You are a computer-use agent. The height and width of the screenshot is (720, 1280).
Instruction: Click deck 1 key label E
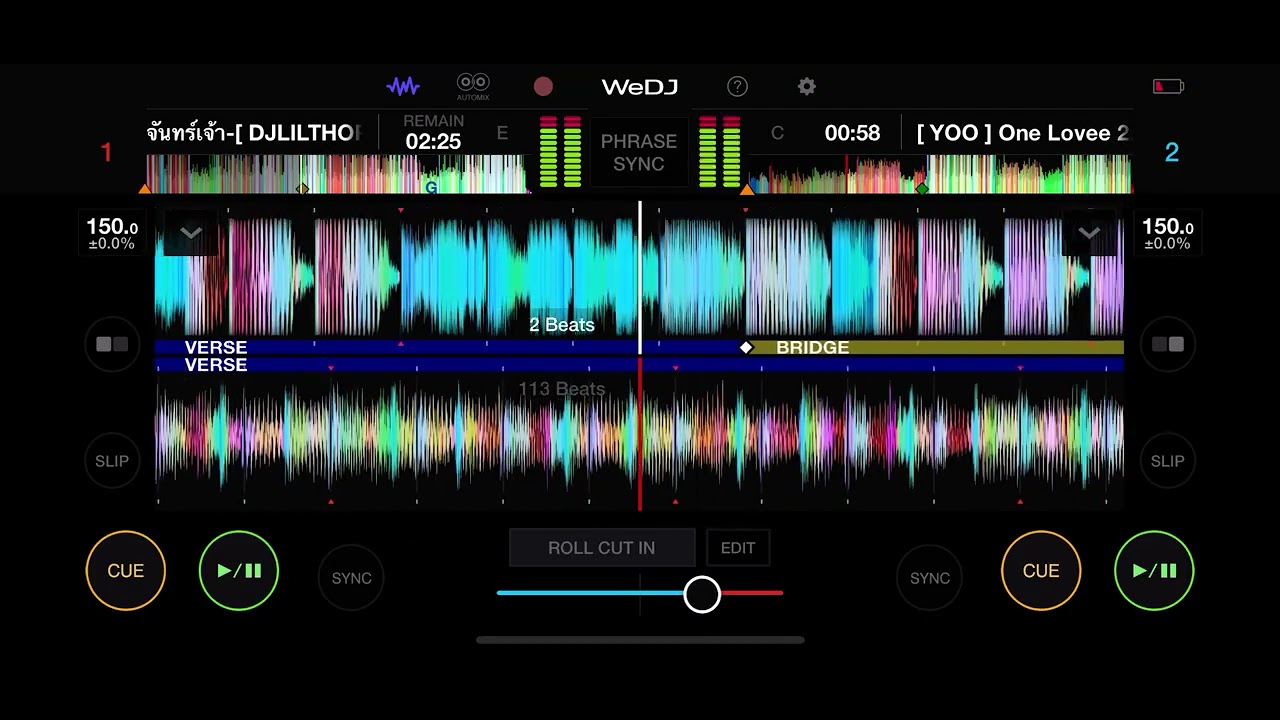click(x=502, y=133)
